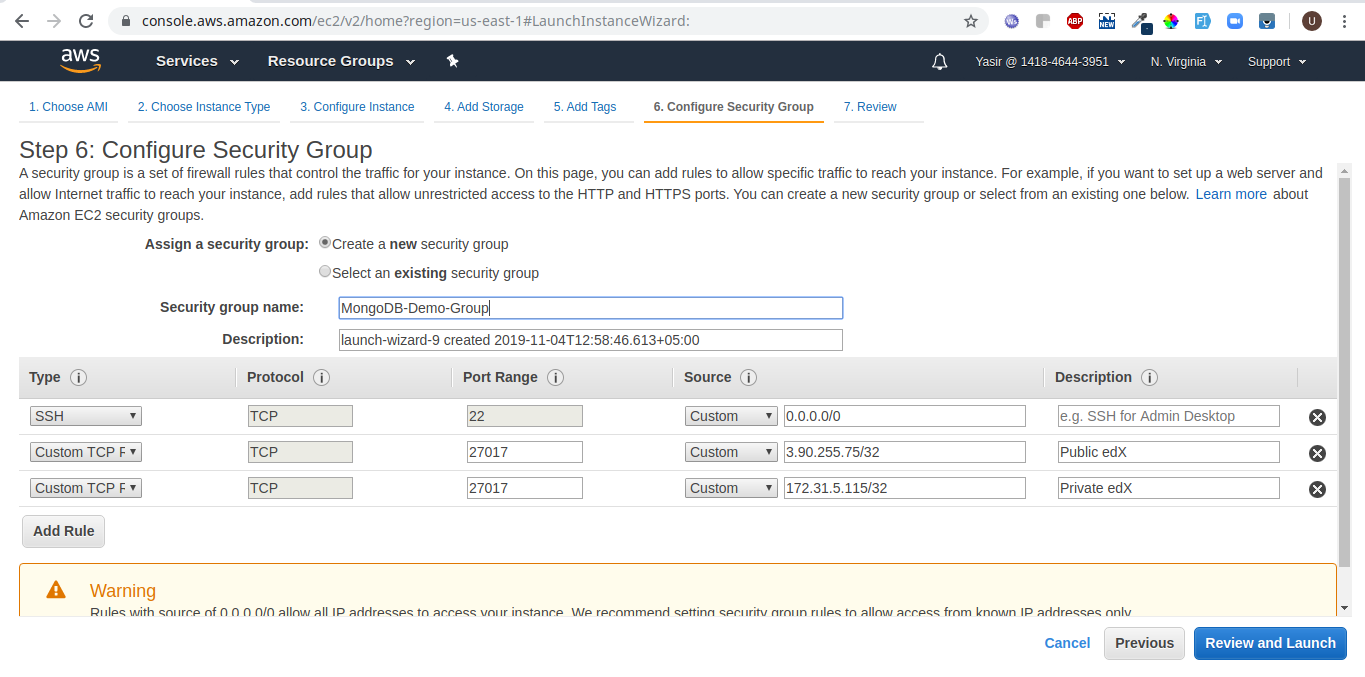Click info icon next to Protocol header
This screenshot has height=677, width=1365.
(322, 378)
